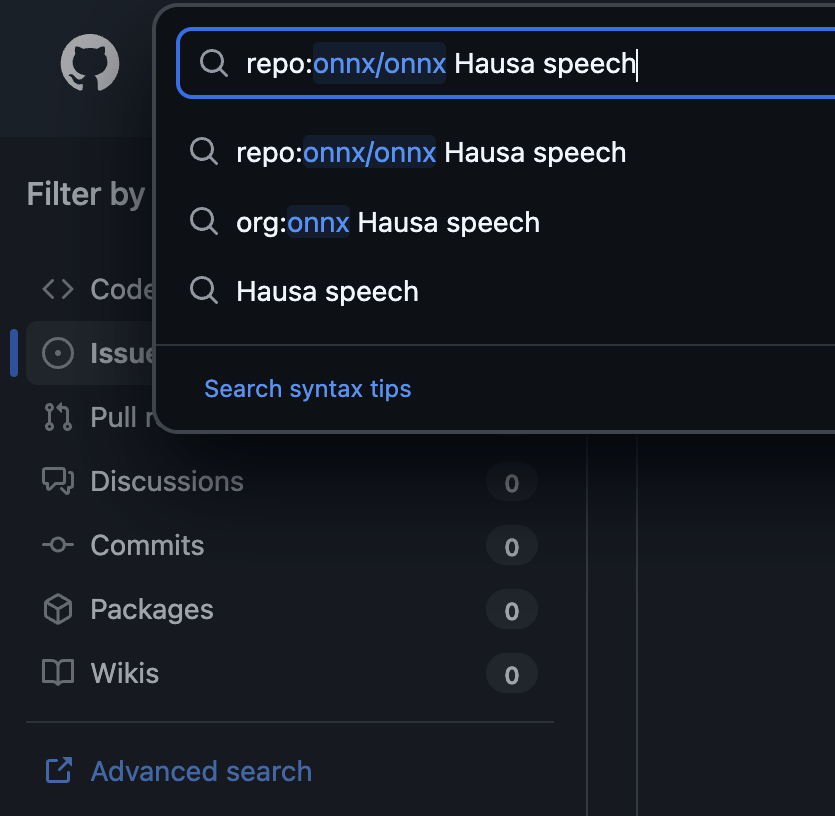The width and height of the screenshot is (835, 816).
Task: Select the "repo:onnx/onnx Hausa speech" suggestion
Action: pos(430,153)
